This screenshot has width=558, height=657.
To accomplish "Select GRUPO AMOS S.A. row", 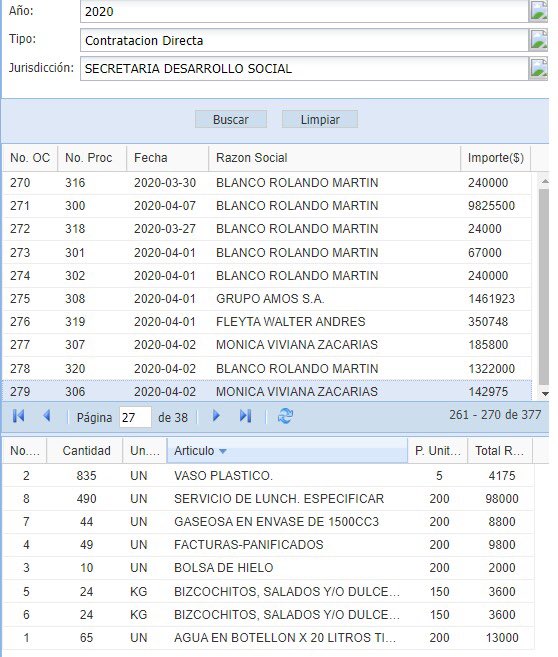I will tap(267, 299).
